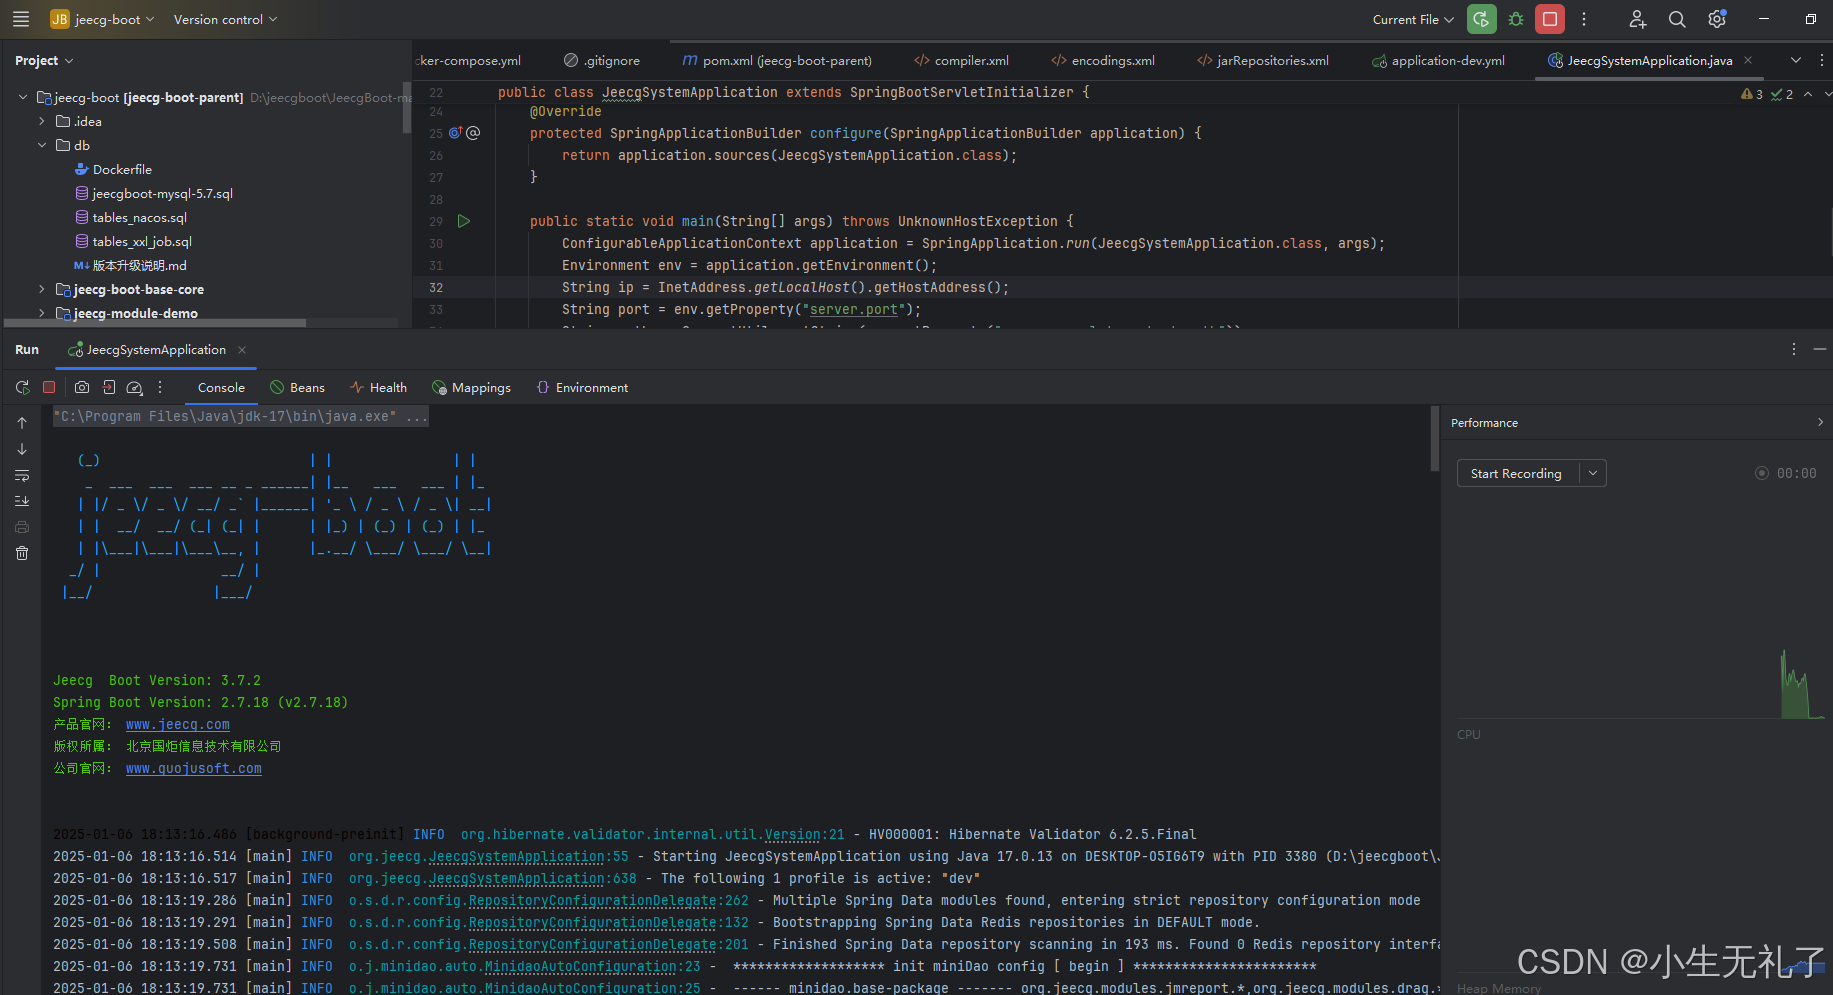
Task: Clear console with trash icon
Action: pos(22,553)
